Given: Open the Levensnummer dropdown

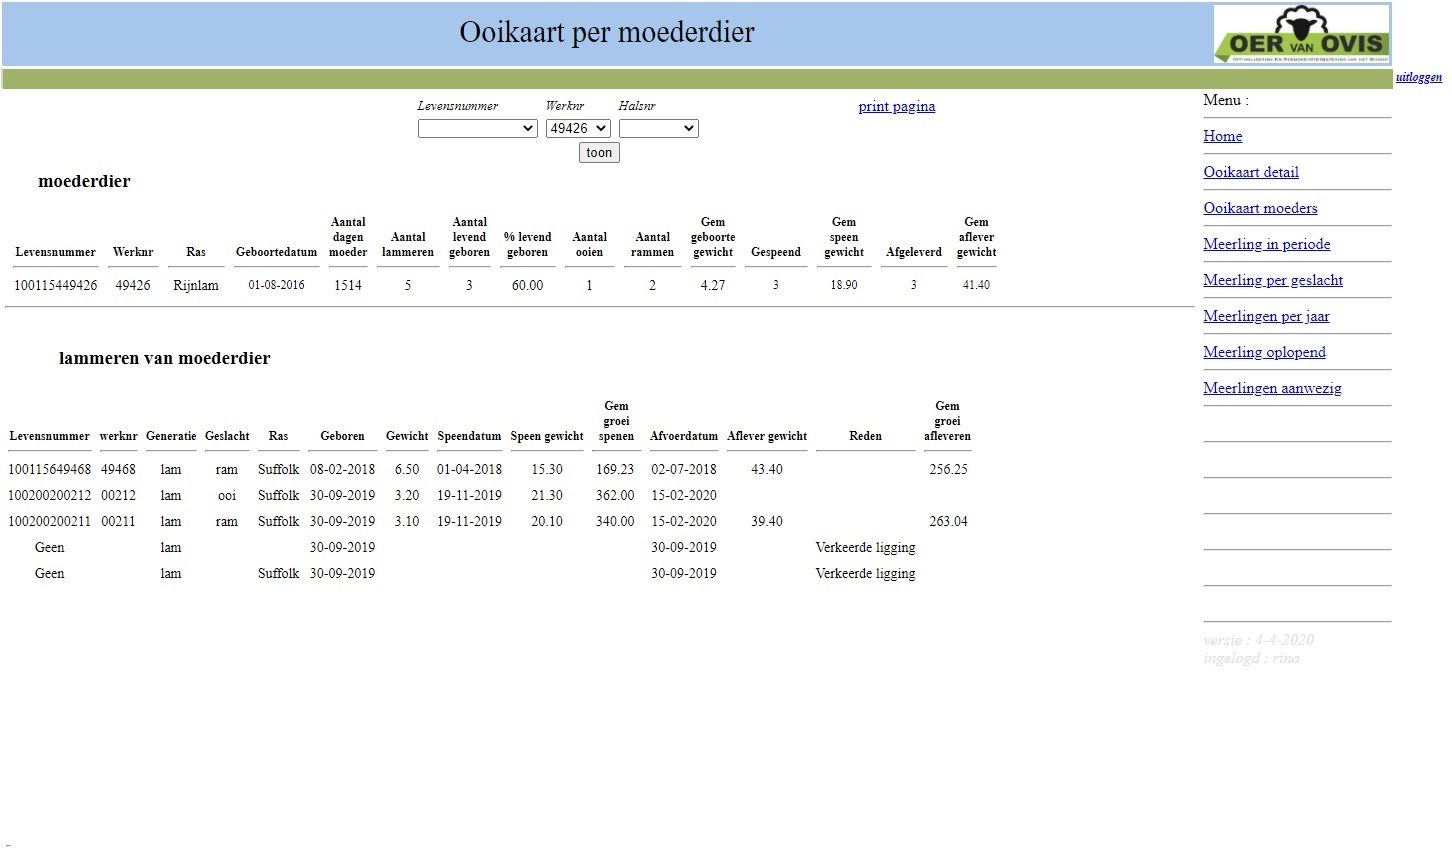Looking at the screenshot, I should 477,128.
